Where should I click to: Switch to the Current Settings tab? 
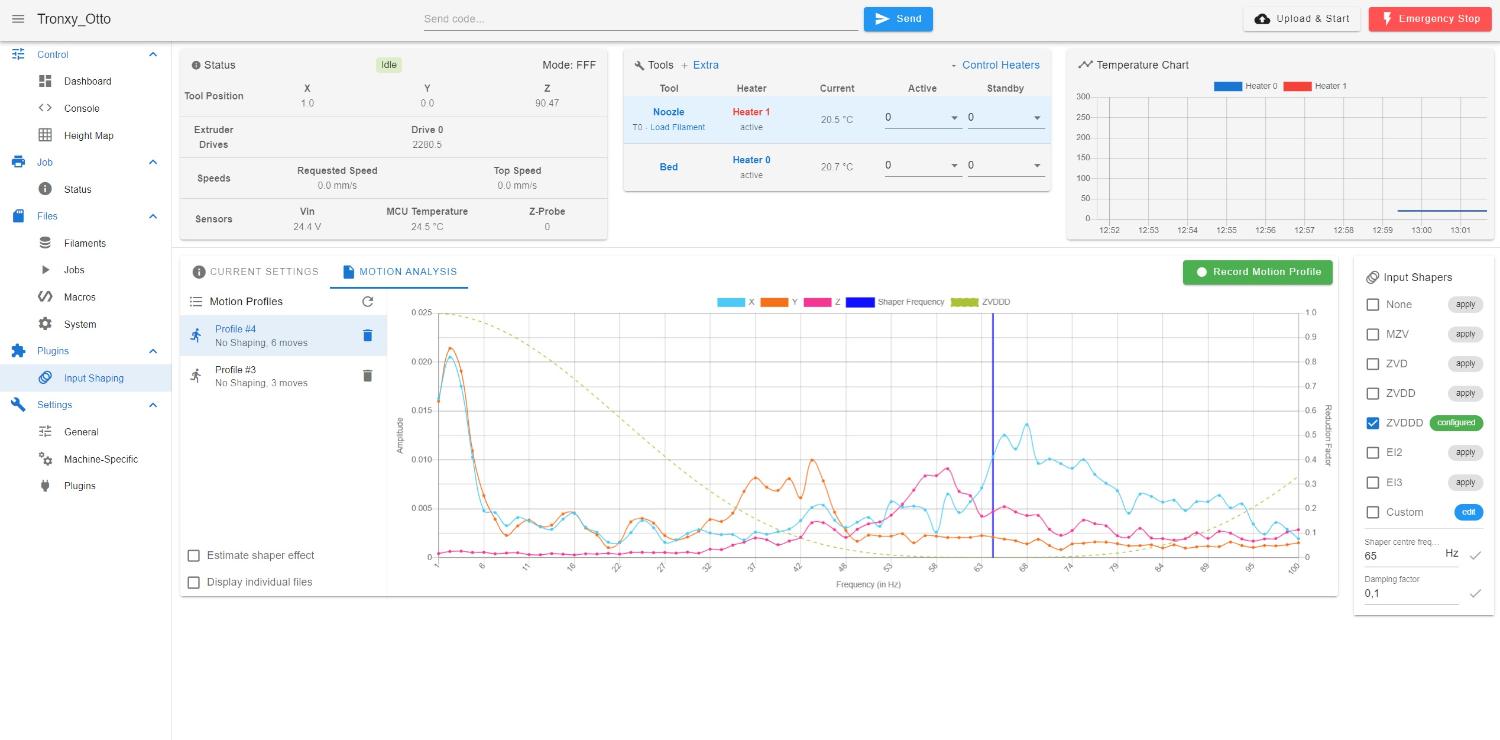pyautogui.click(x=255, y=272)
